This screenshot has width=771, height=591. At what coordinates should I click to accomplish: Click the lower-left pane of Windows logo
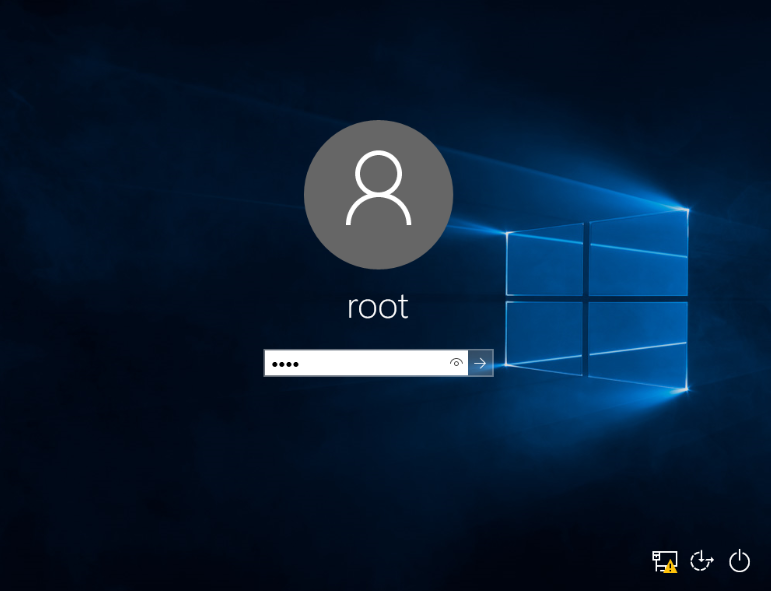pyautogui.click(x=545, y=334)
